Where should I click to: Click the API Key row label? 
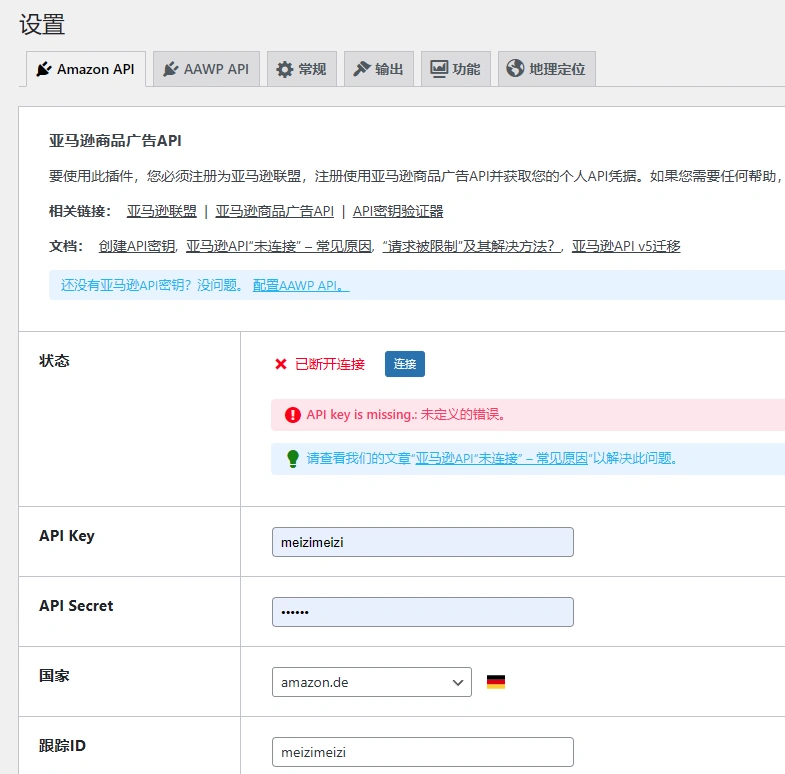click(67, 536)
